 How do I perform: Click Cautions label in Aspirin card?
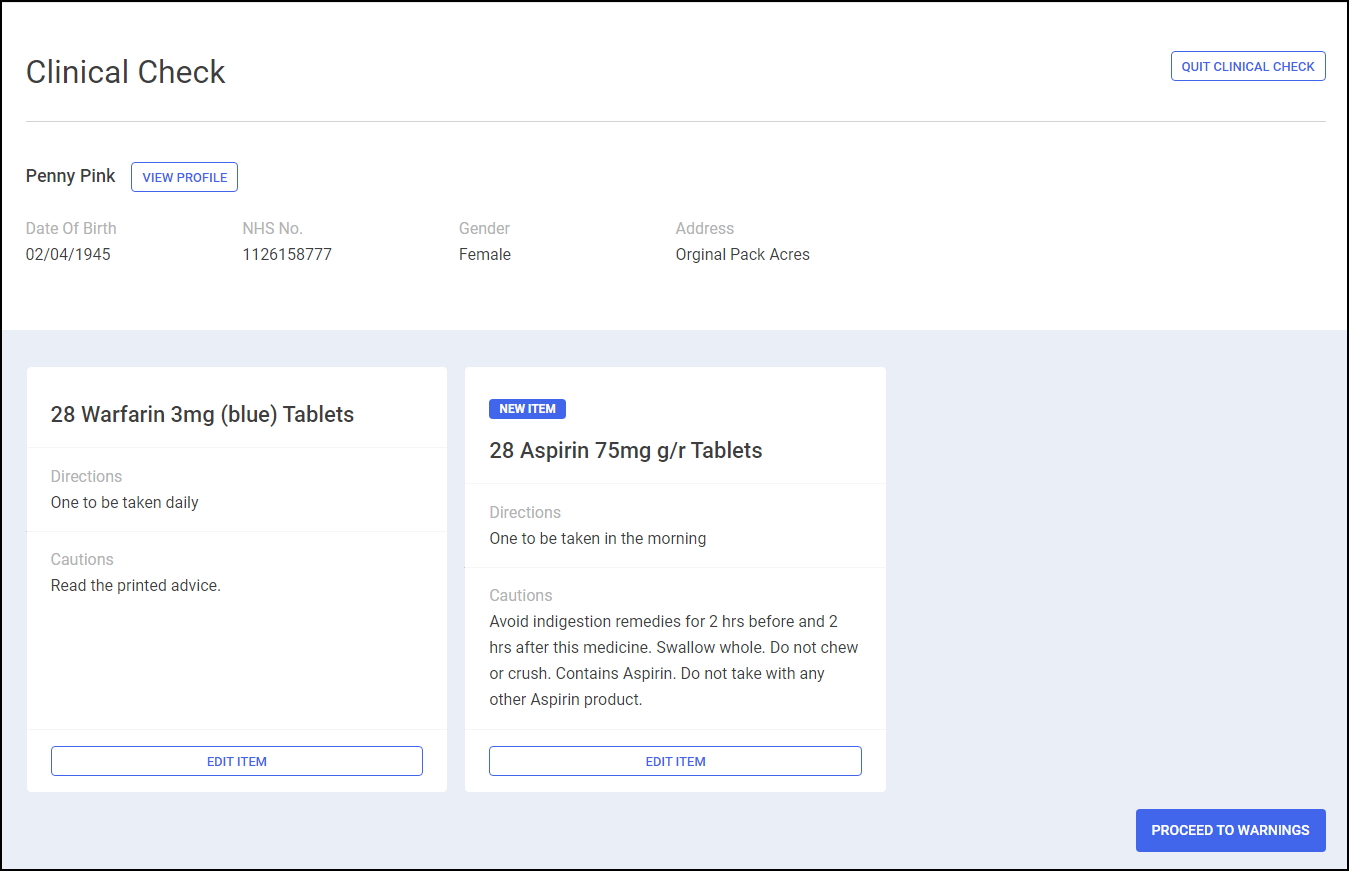[x=521, y=595]
